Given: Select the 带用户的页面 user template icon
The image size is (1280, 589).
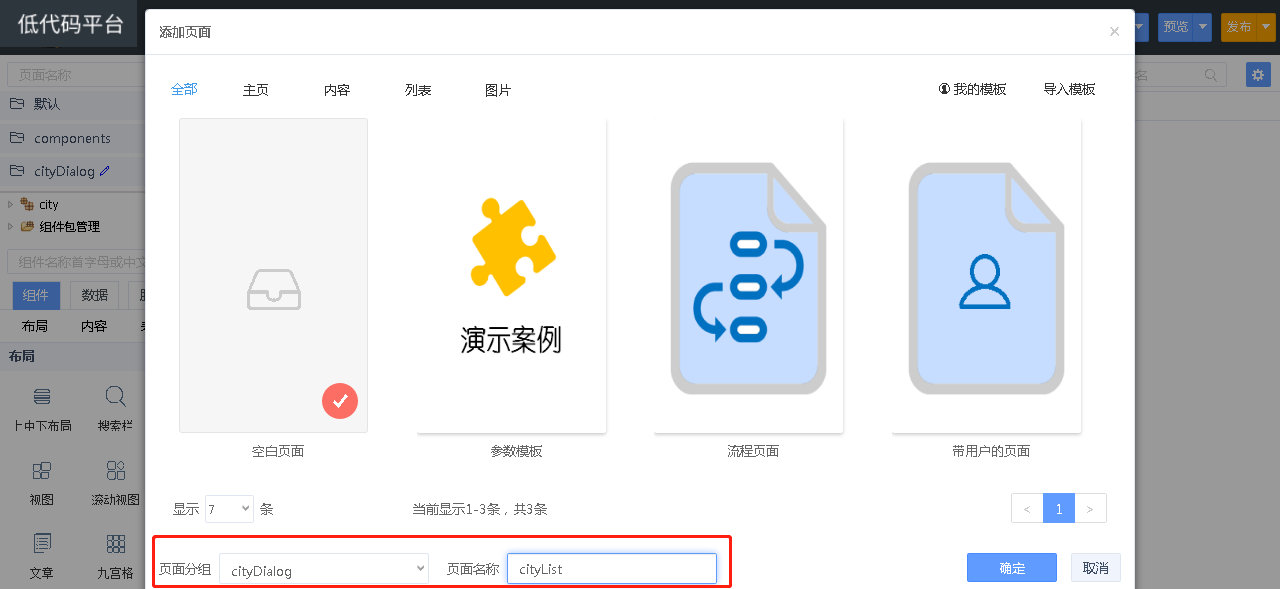Looking at the screenshot, I should pyautogui.click(x=986, y=275).
